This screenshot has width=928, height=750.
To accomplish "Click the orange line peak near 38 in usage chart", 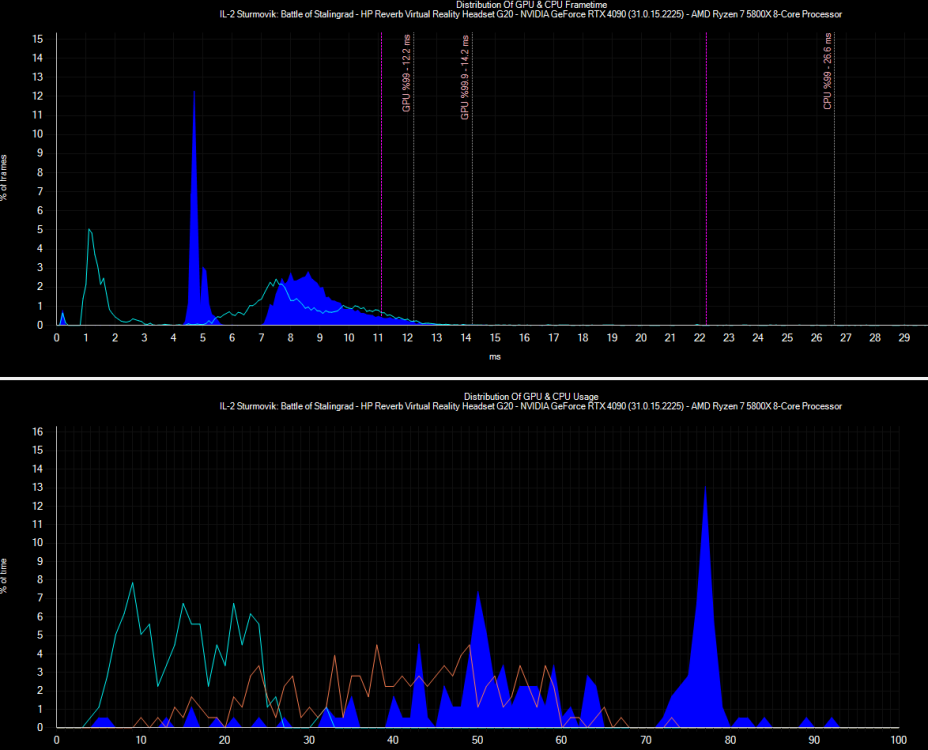I will point(376,646).
